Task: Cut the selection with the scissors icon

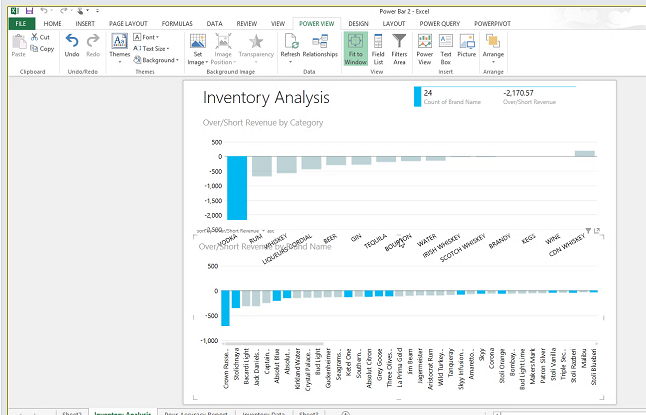Action: pyautogui.click(x=40, y=37)
